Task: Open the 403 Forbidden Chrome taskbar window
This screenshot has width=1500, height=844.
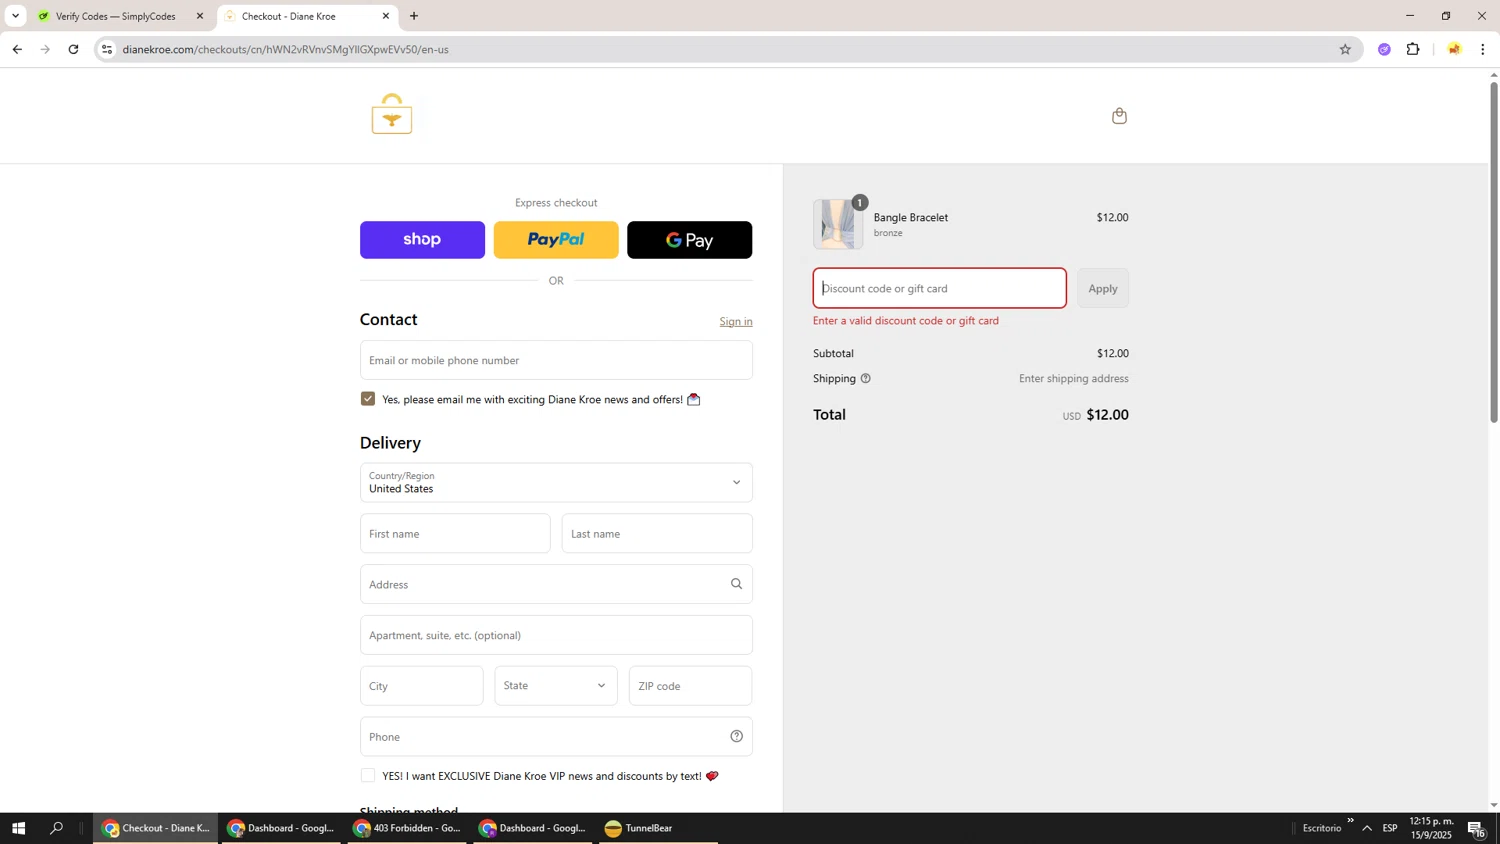Action: click(407, 828)
